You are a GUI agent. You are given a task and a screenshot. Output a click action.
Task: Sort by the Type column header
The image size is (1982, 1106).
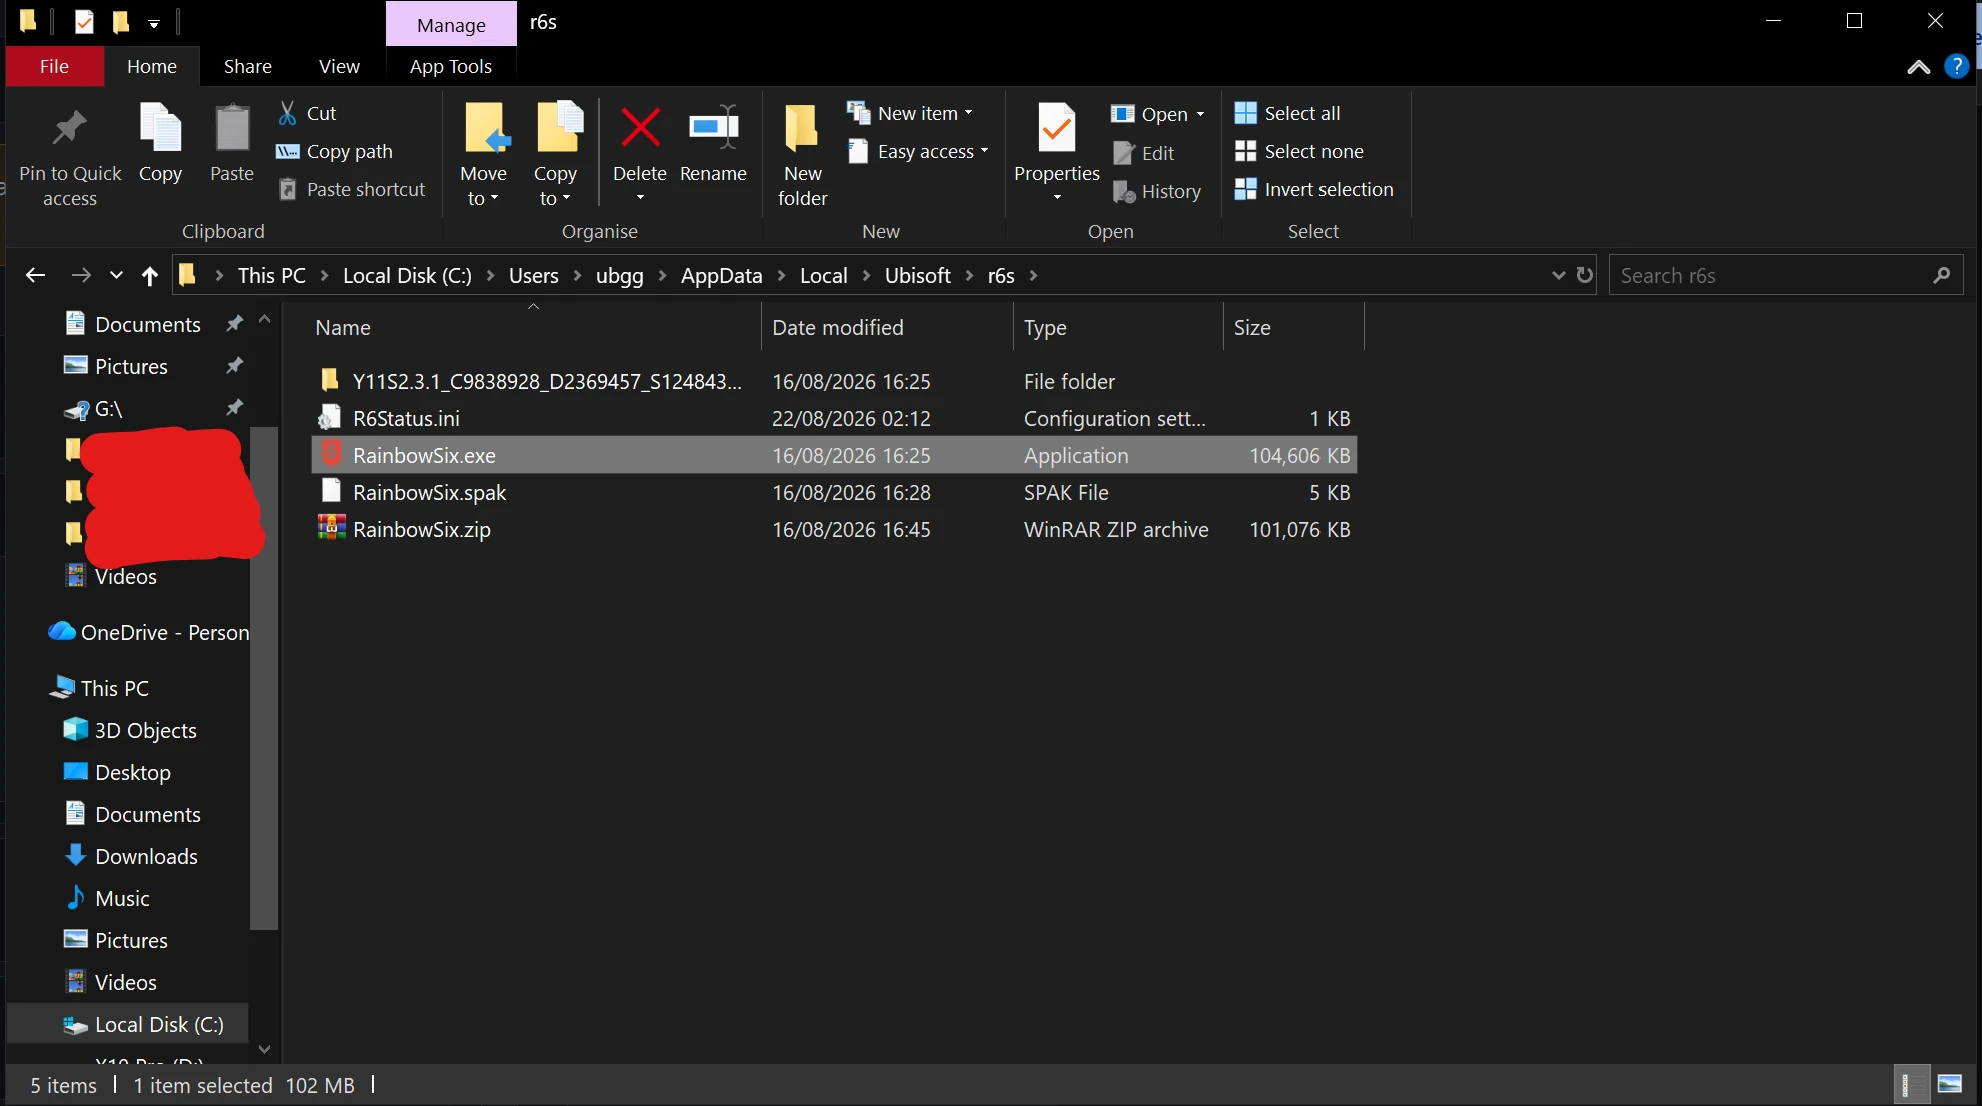1119,327
